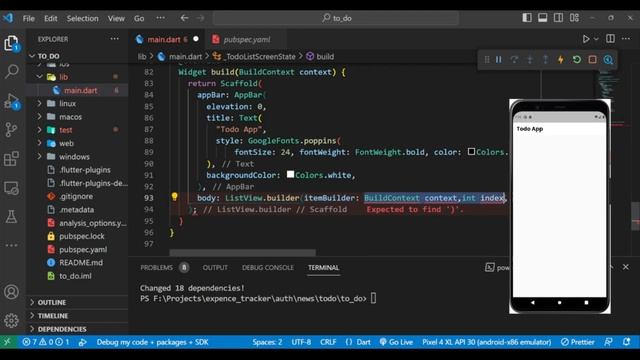Show lightbulb quick fix on line 93
The height and width of the screenshot is (360, 640).
[x=175, y=197]
